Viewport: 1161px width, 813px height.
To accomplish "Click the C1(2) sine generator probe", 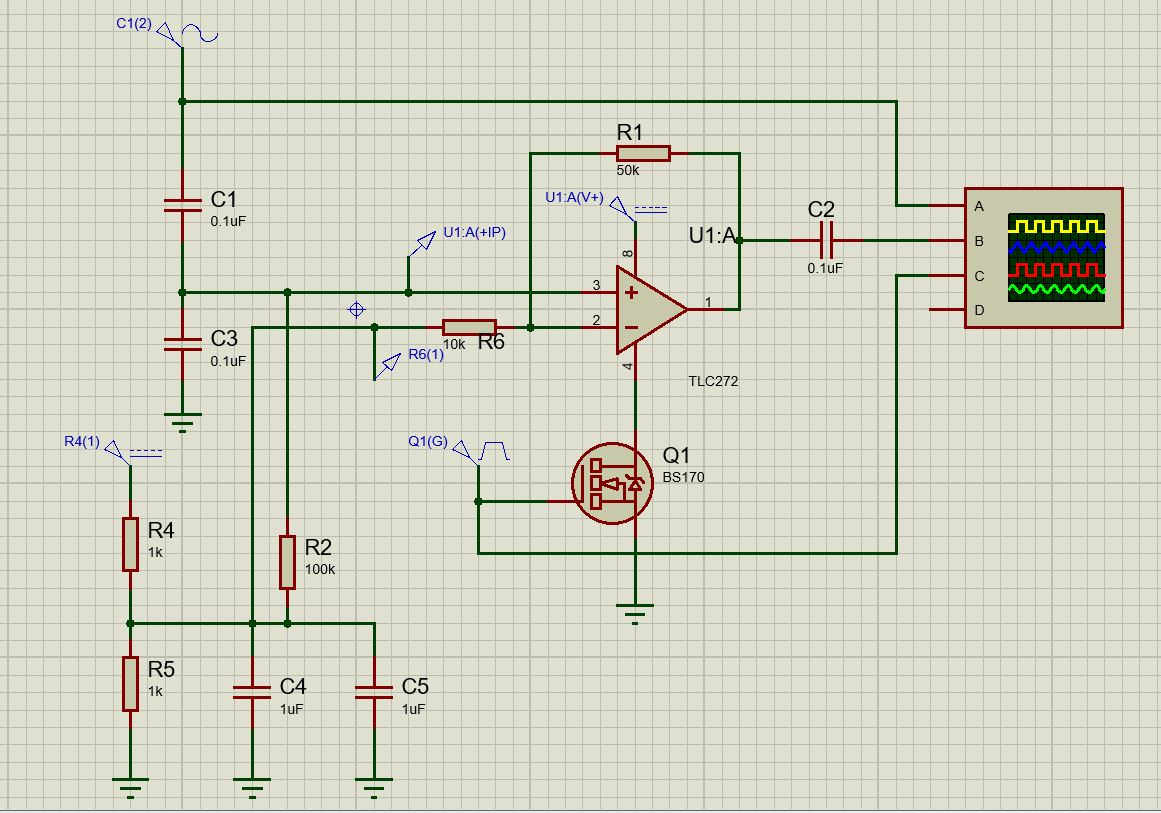I will coord(187,34).
